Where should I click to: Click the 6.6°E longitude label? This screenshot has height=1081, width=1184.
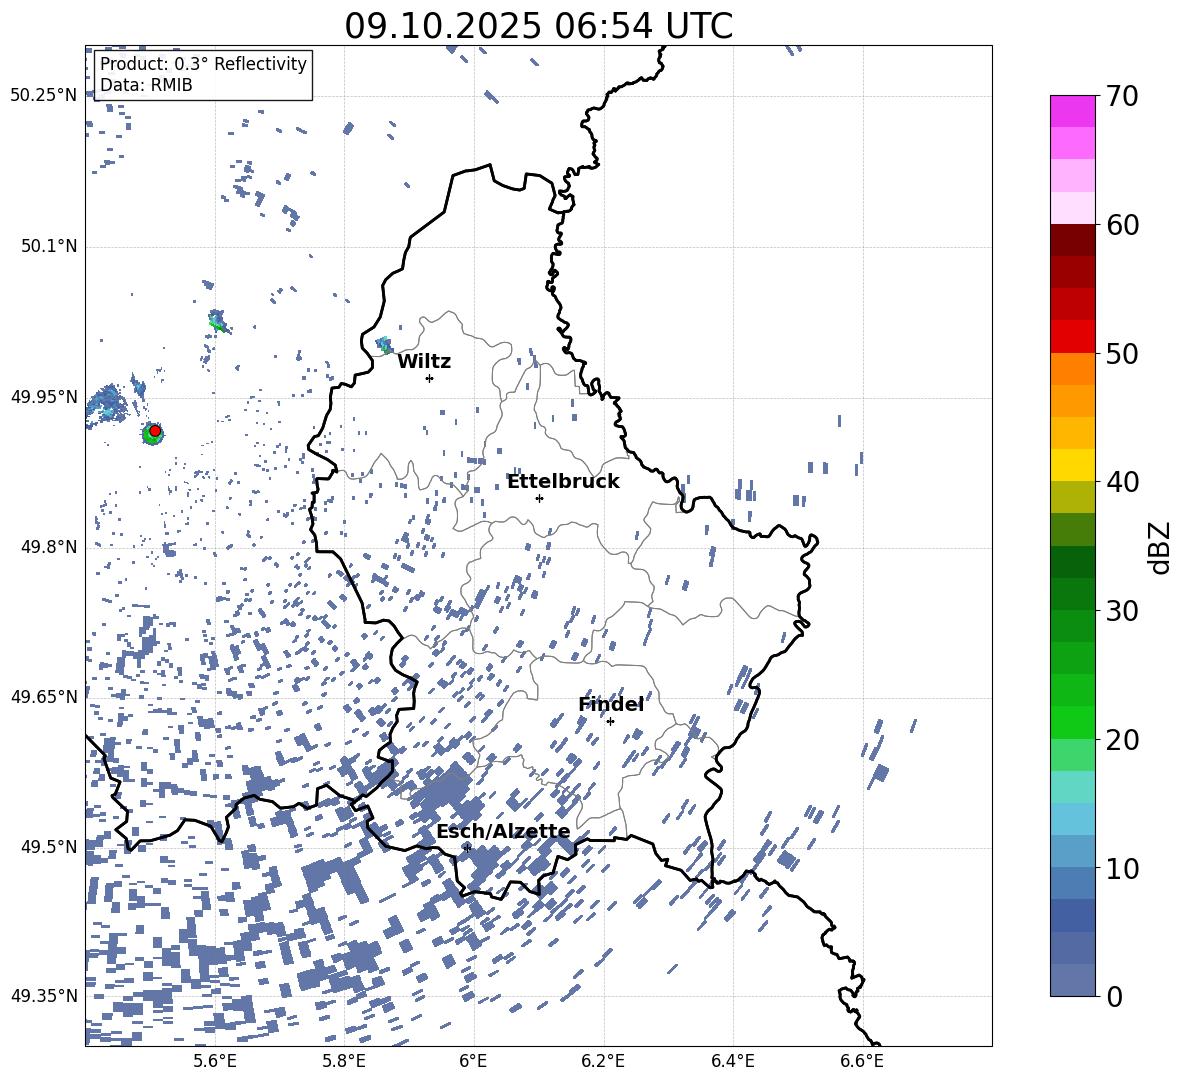(x=862, y=1061)
